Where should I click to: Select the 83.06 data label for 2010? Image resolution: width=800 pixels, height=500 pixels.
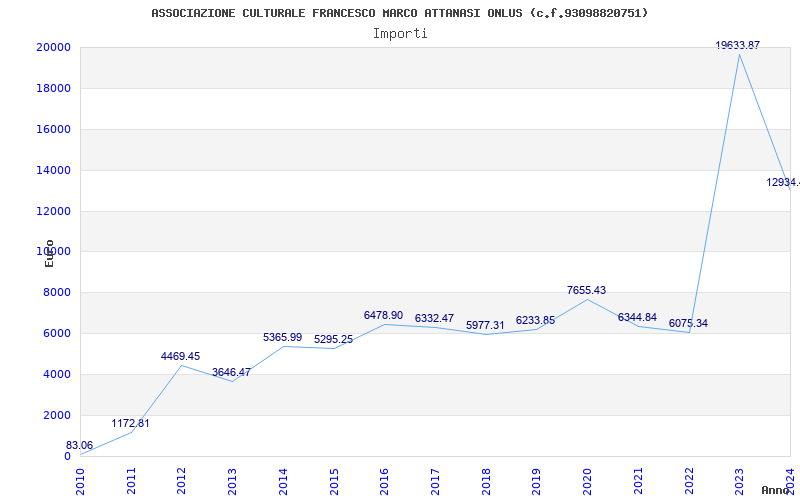[80, 445]
